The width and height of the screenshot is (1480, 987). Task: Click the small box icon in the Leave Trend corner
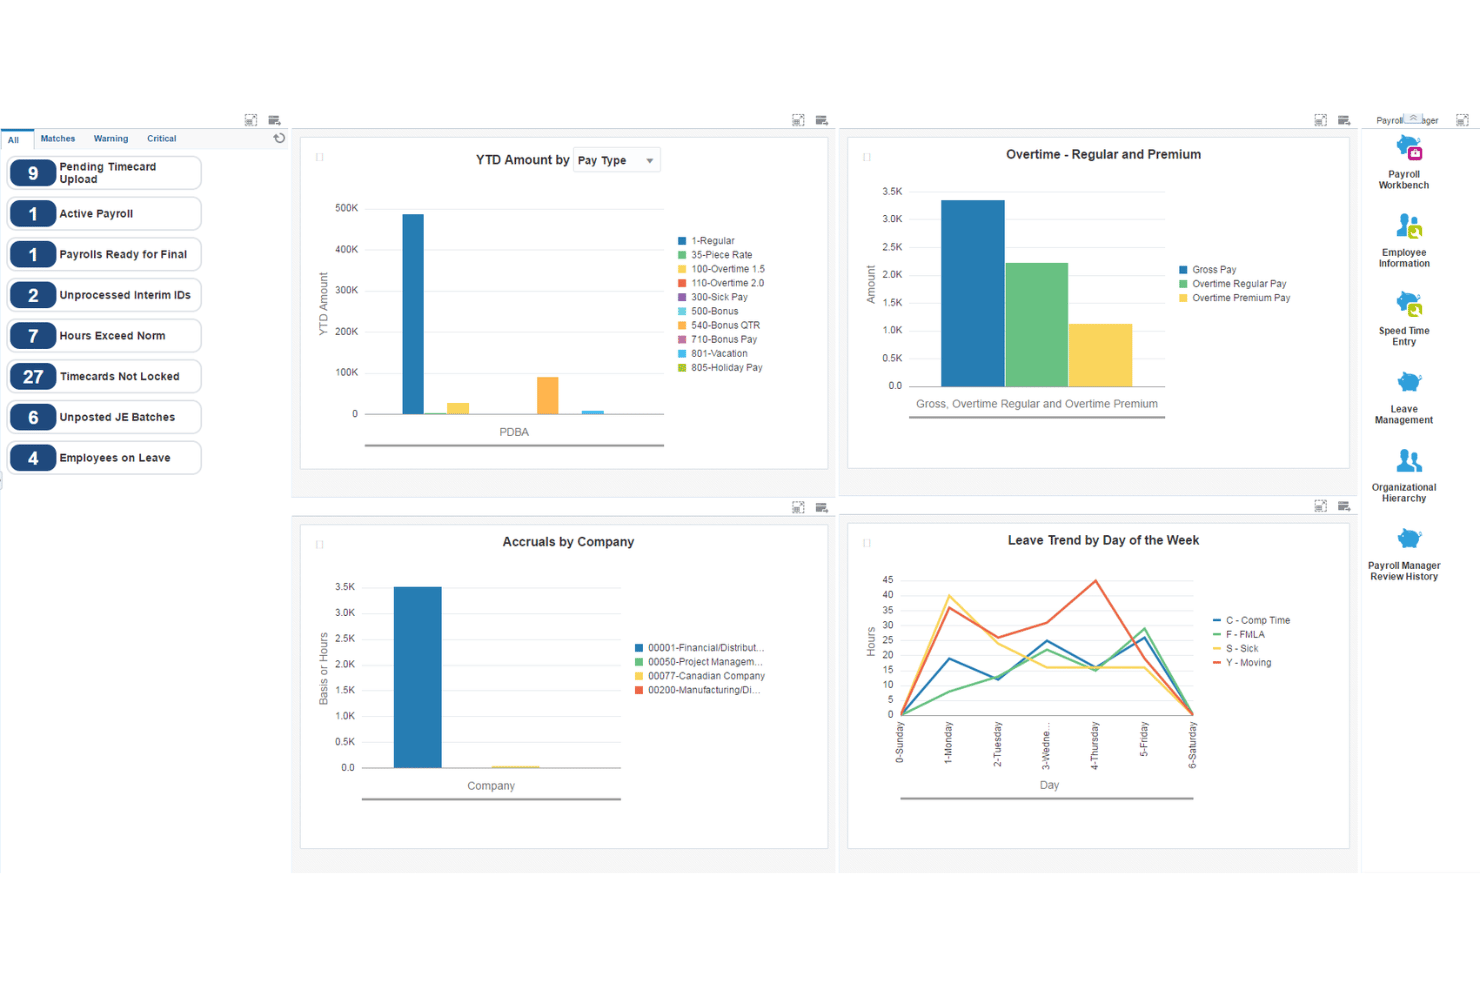tap(867, 543)
